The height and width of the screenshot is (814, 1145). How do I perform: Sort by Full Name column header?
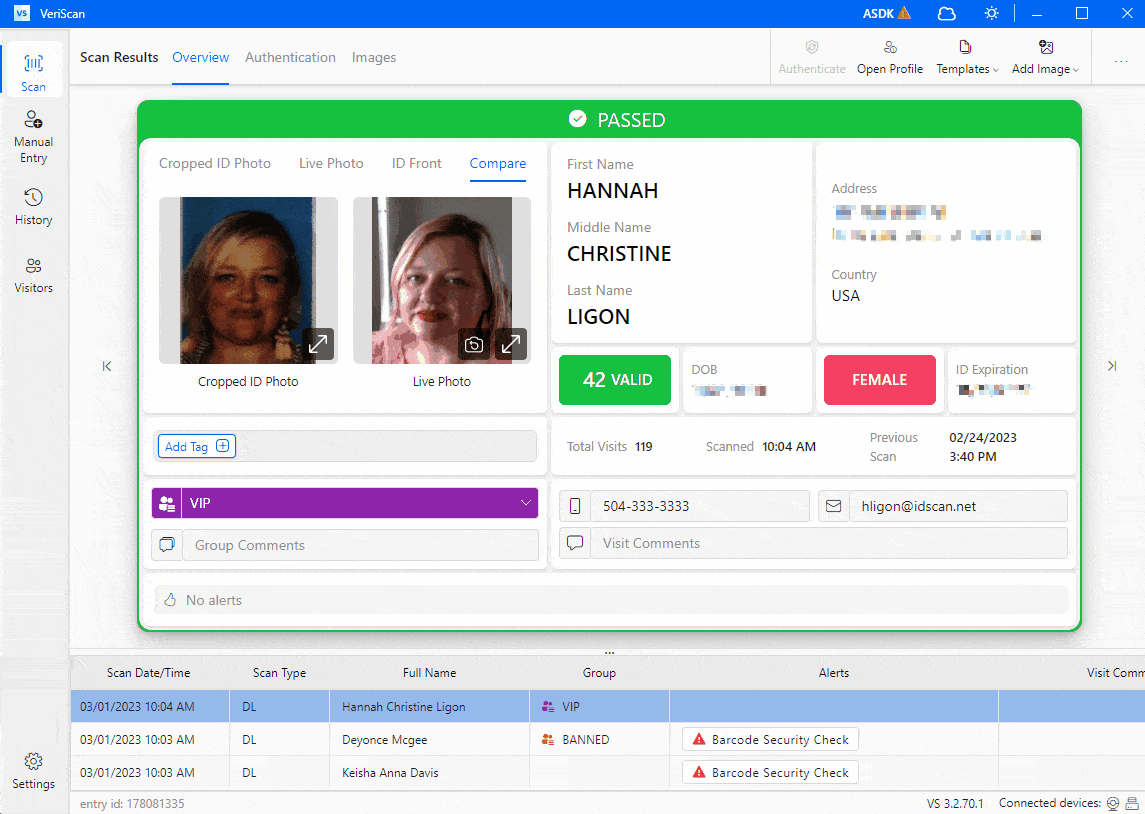click(429, 672)
